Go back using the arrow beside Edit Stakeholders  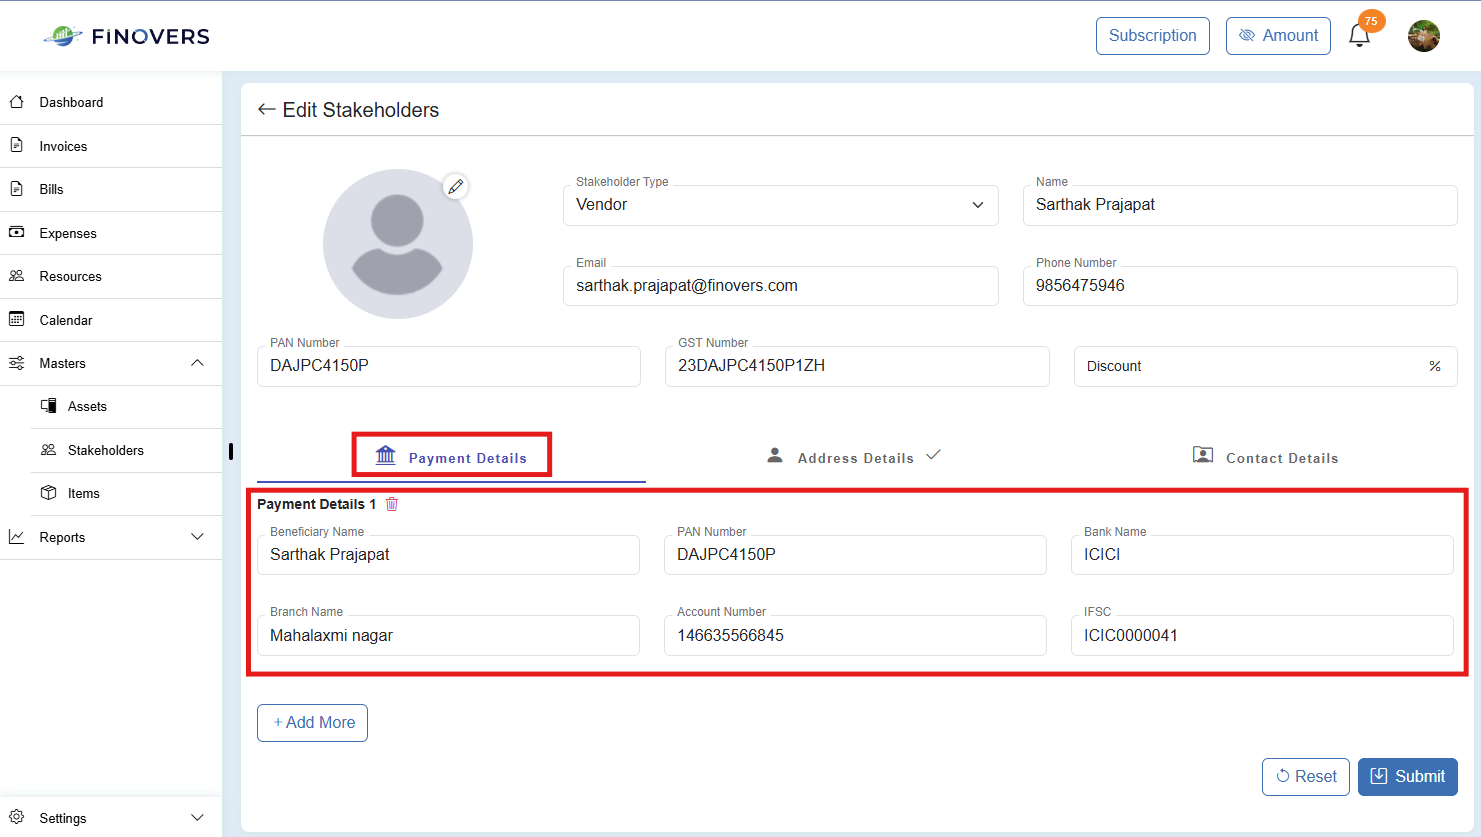tap(266, 110)
